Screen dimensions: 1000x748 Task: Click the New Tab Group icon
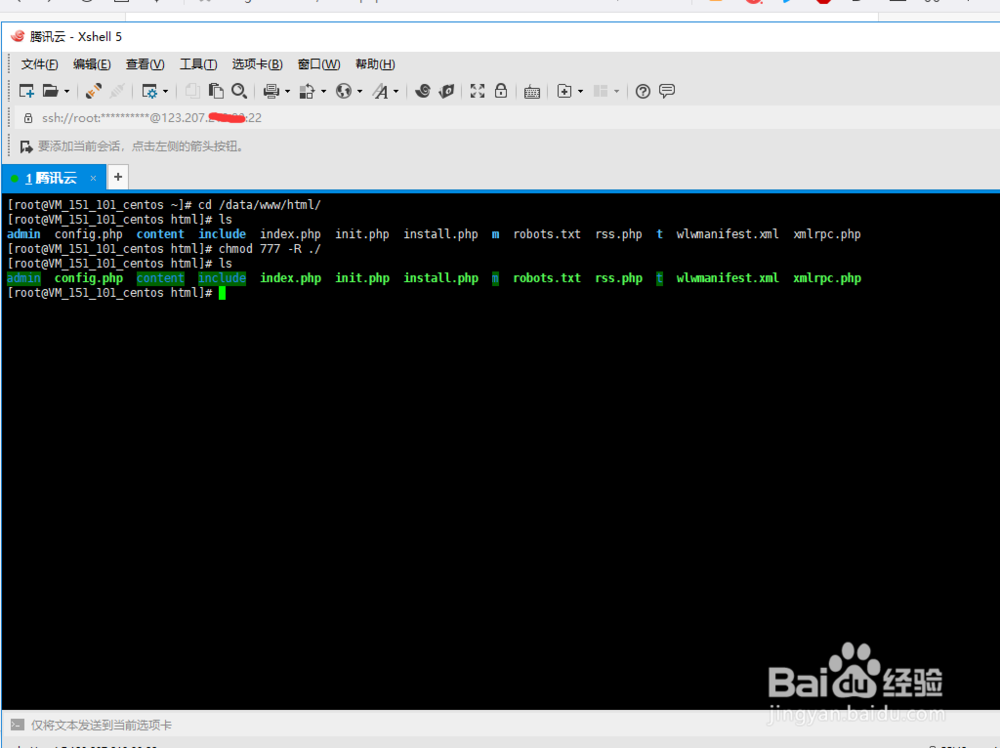coord(564,91)
